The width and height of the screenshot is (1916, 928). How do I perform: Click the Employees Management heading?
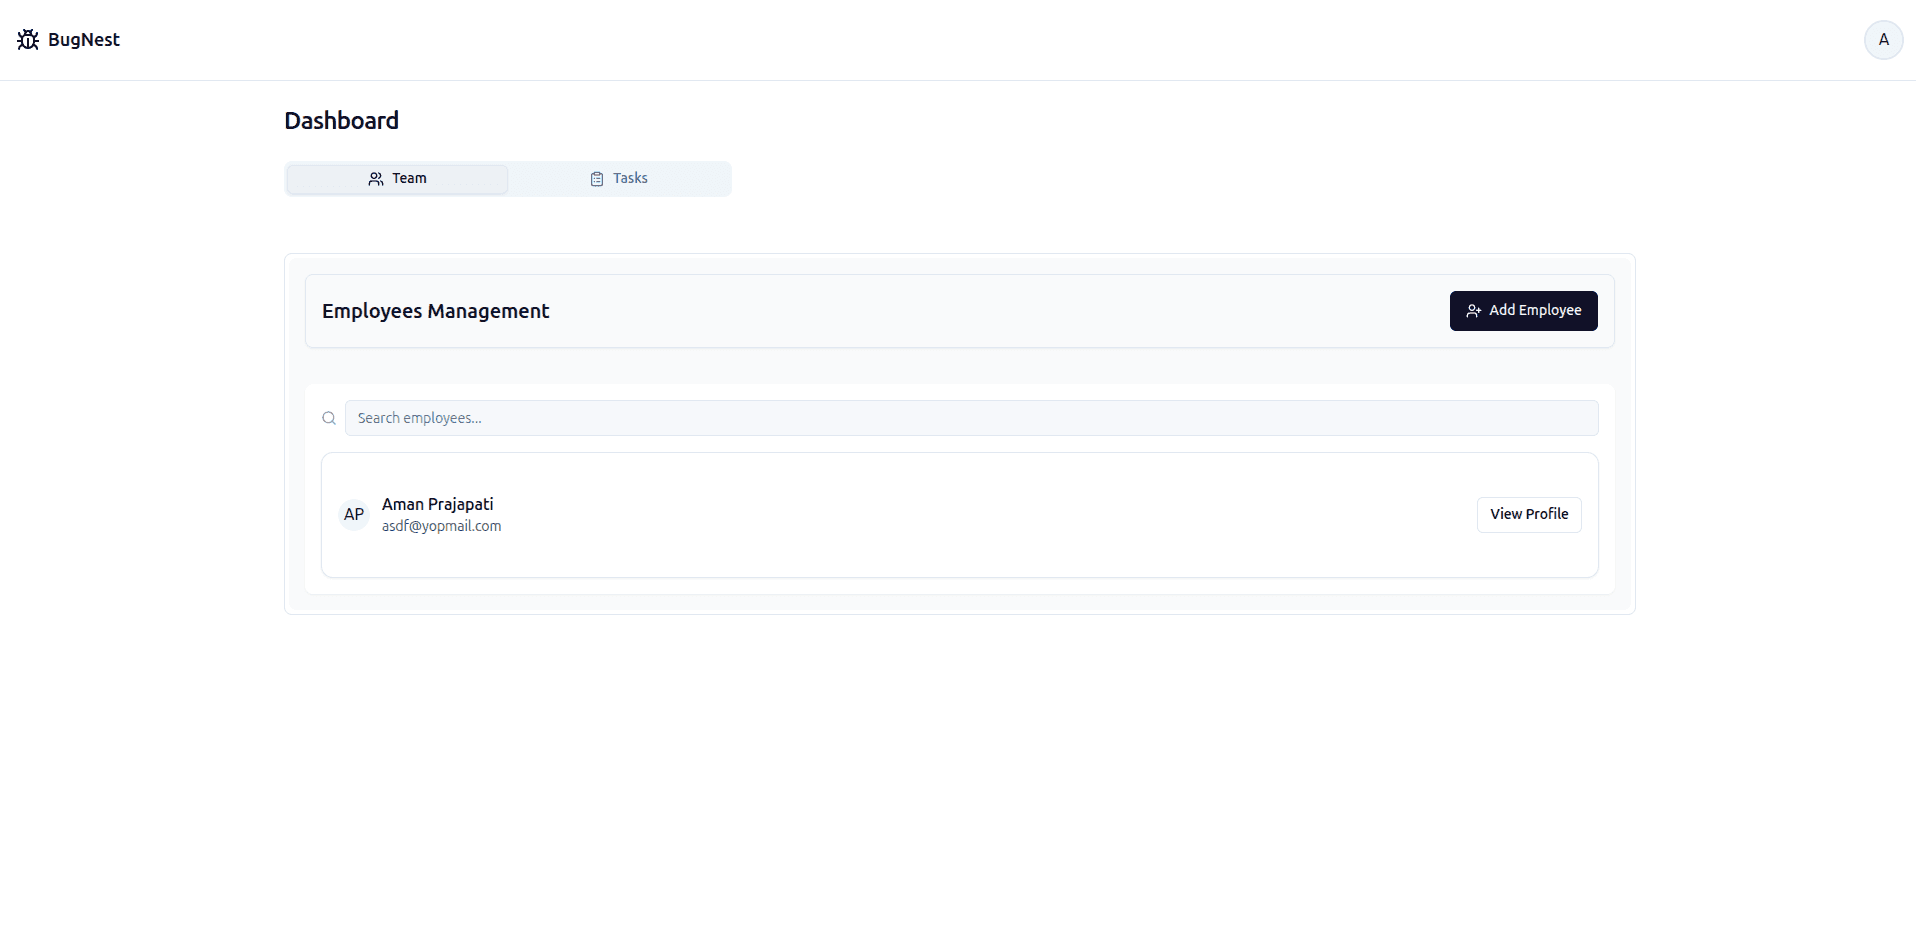coord(435,311)
